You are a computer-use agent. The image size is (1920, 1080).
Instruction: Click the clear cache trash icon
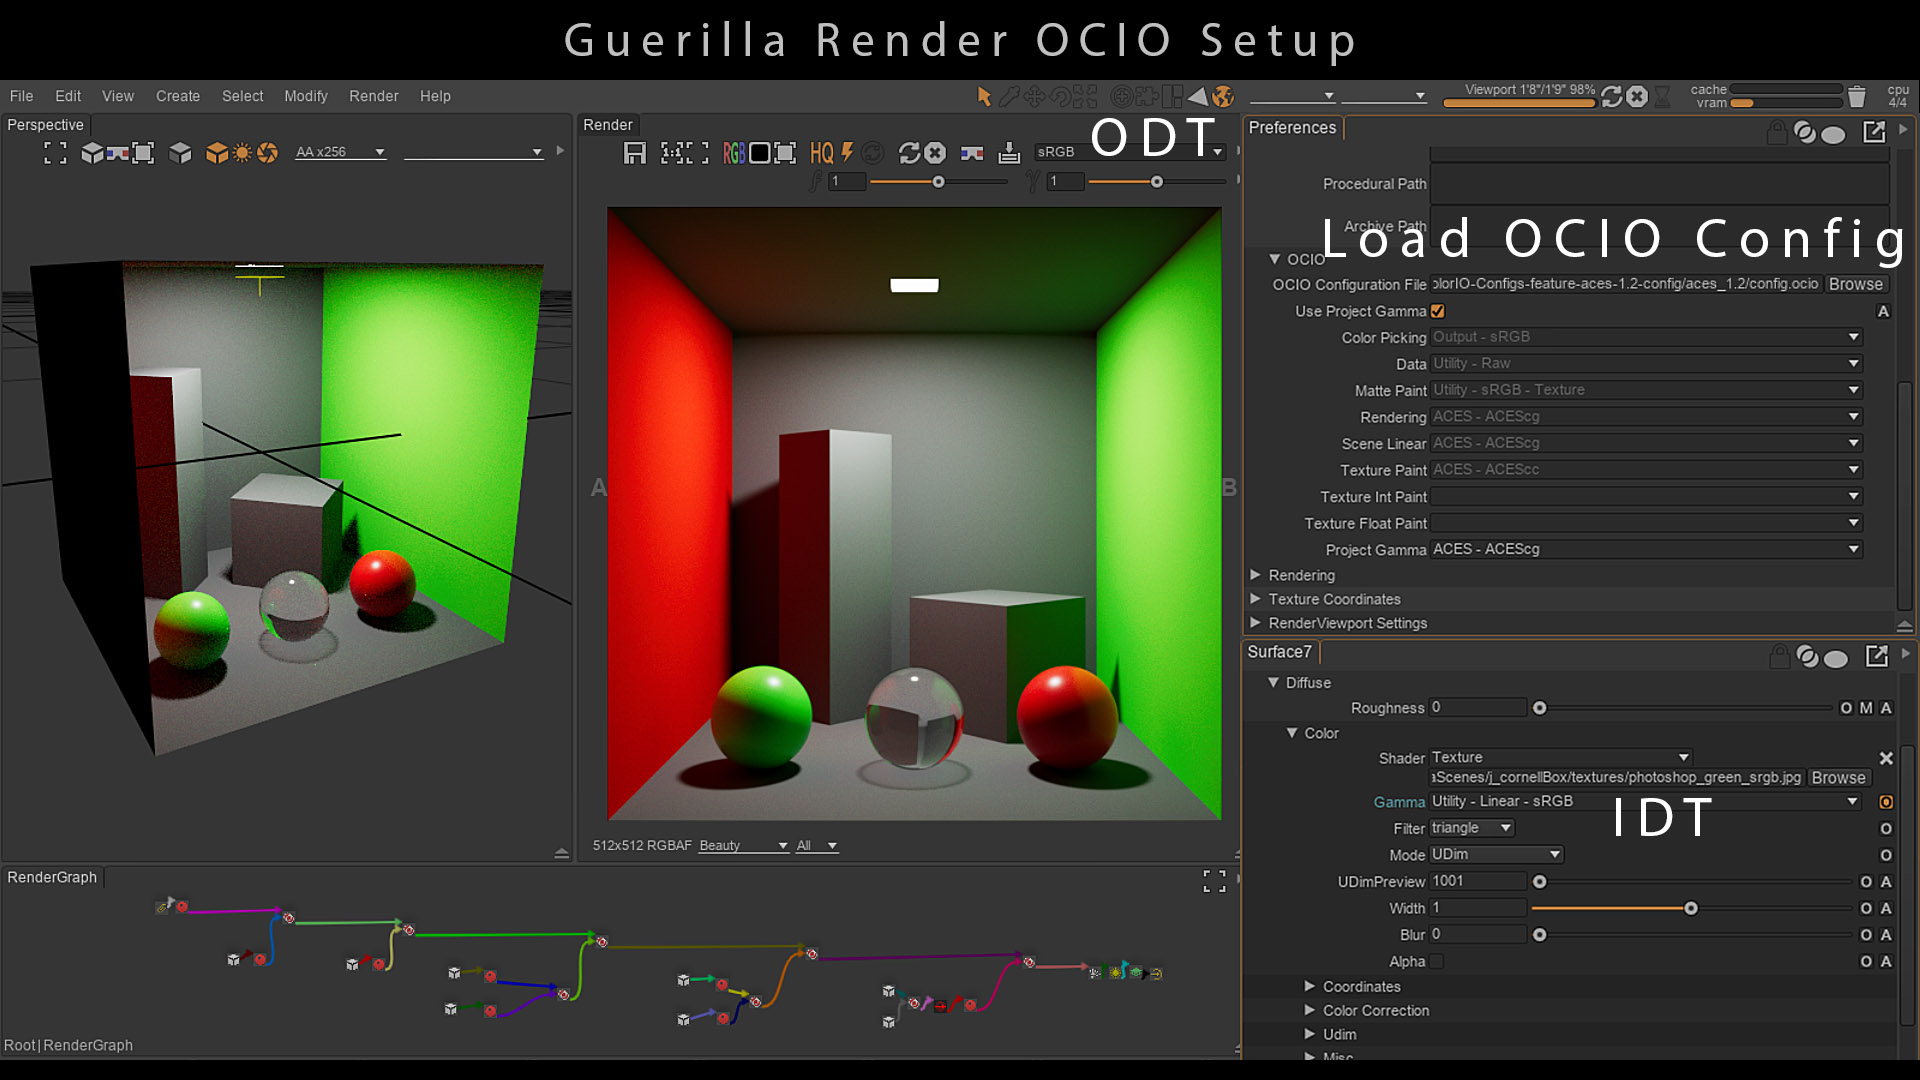(x=1857, y=96)
